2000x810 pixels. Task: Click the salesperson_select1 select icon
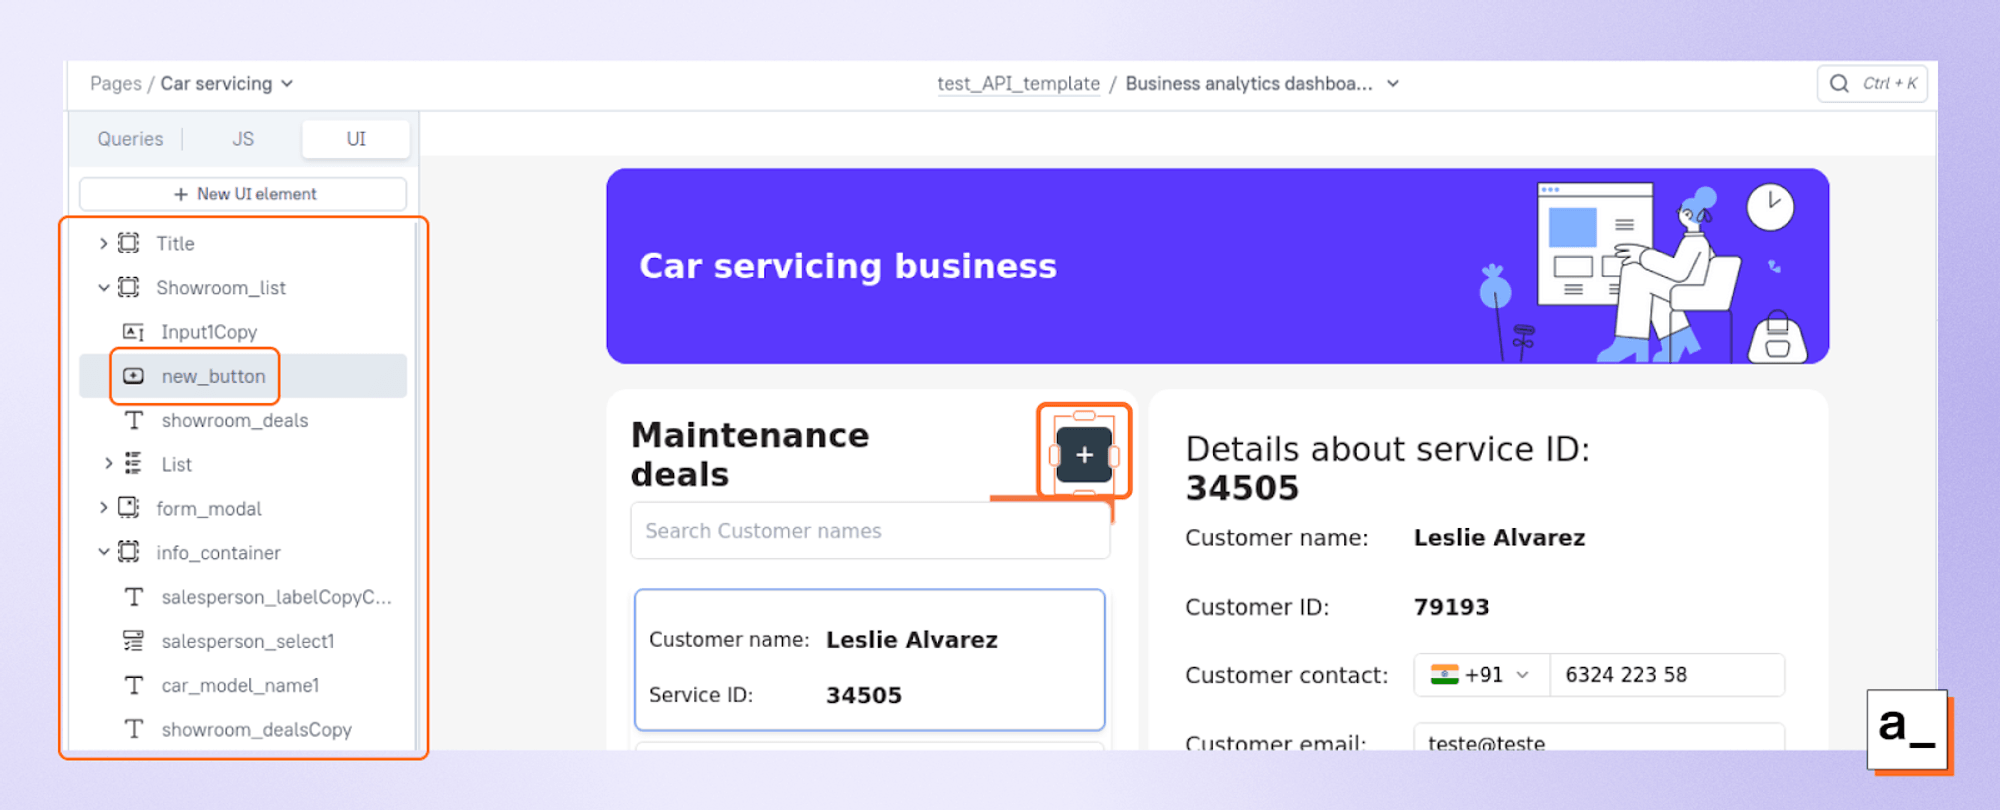point(133,641)
